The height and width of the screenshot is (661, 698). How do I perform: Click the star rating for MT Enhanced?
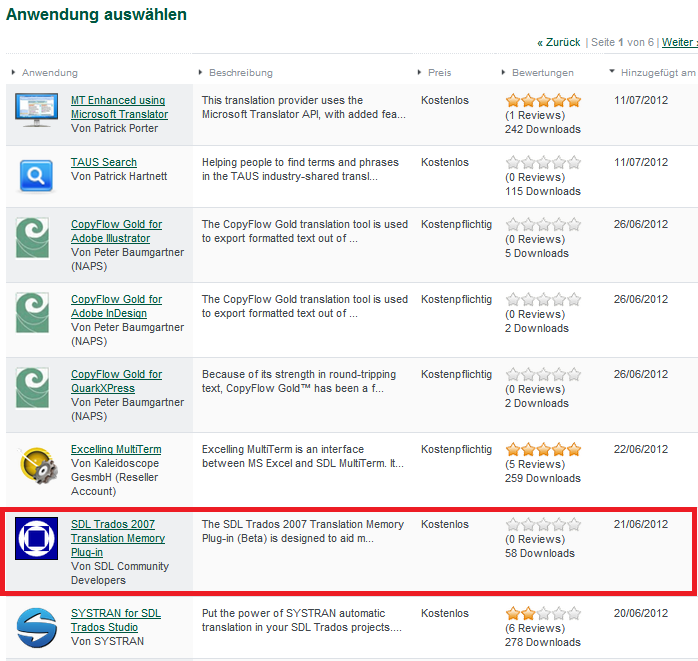click(543, 101)
